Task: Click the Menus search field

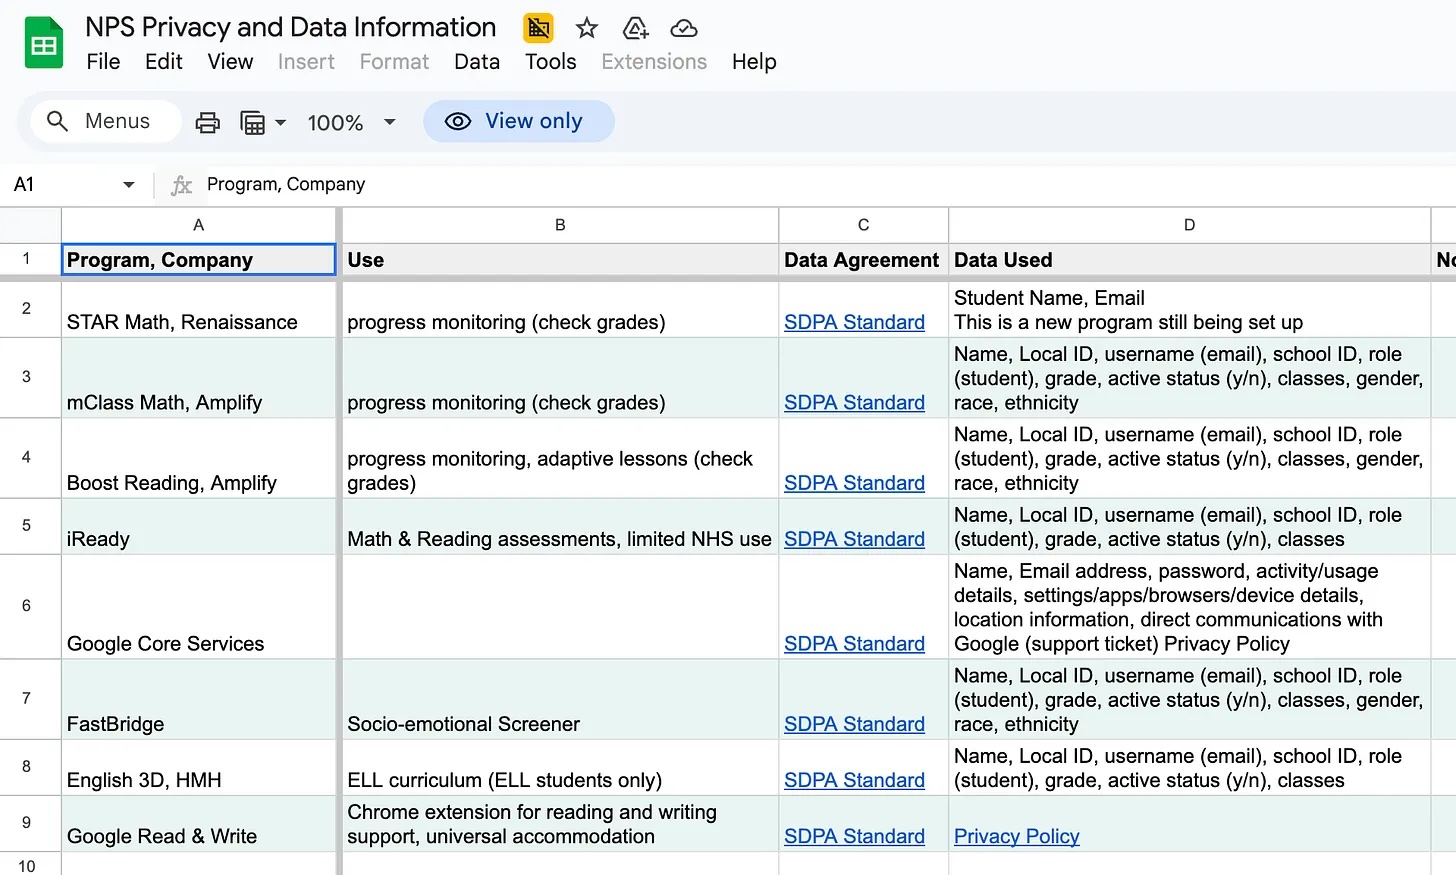Action: (106, 121)
